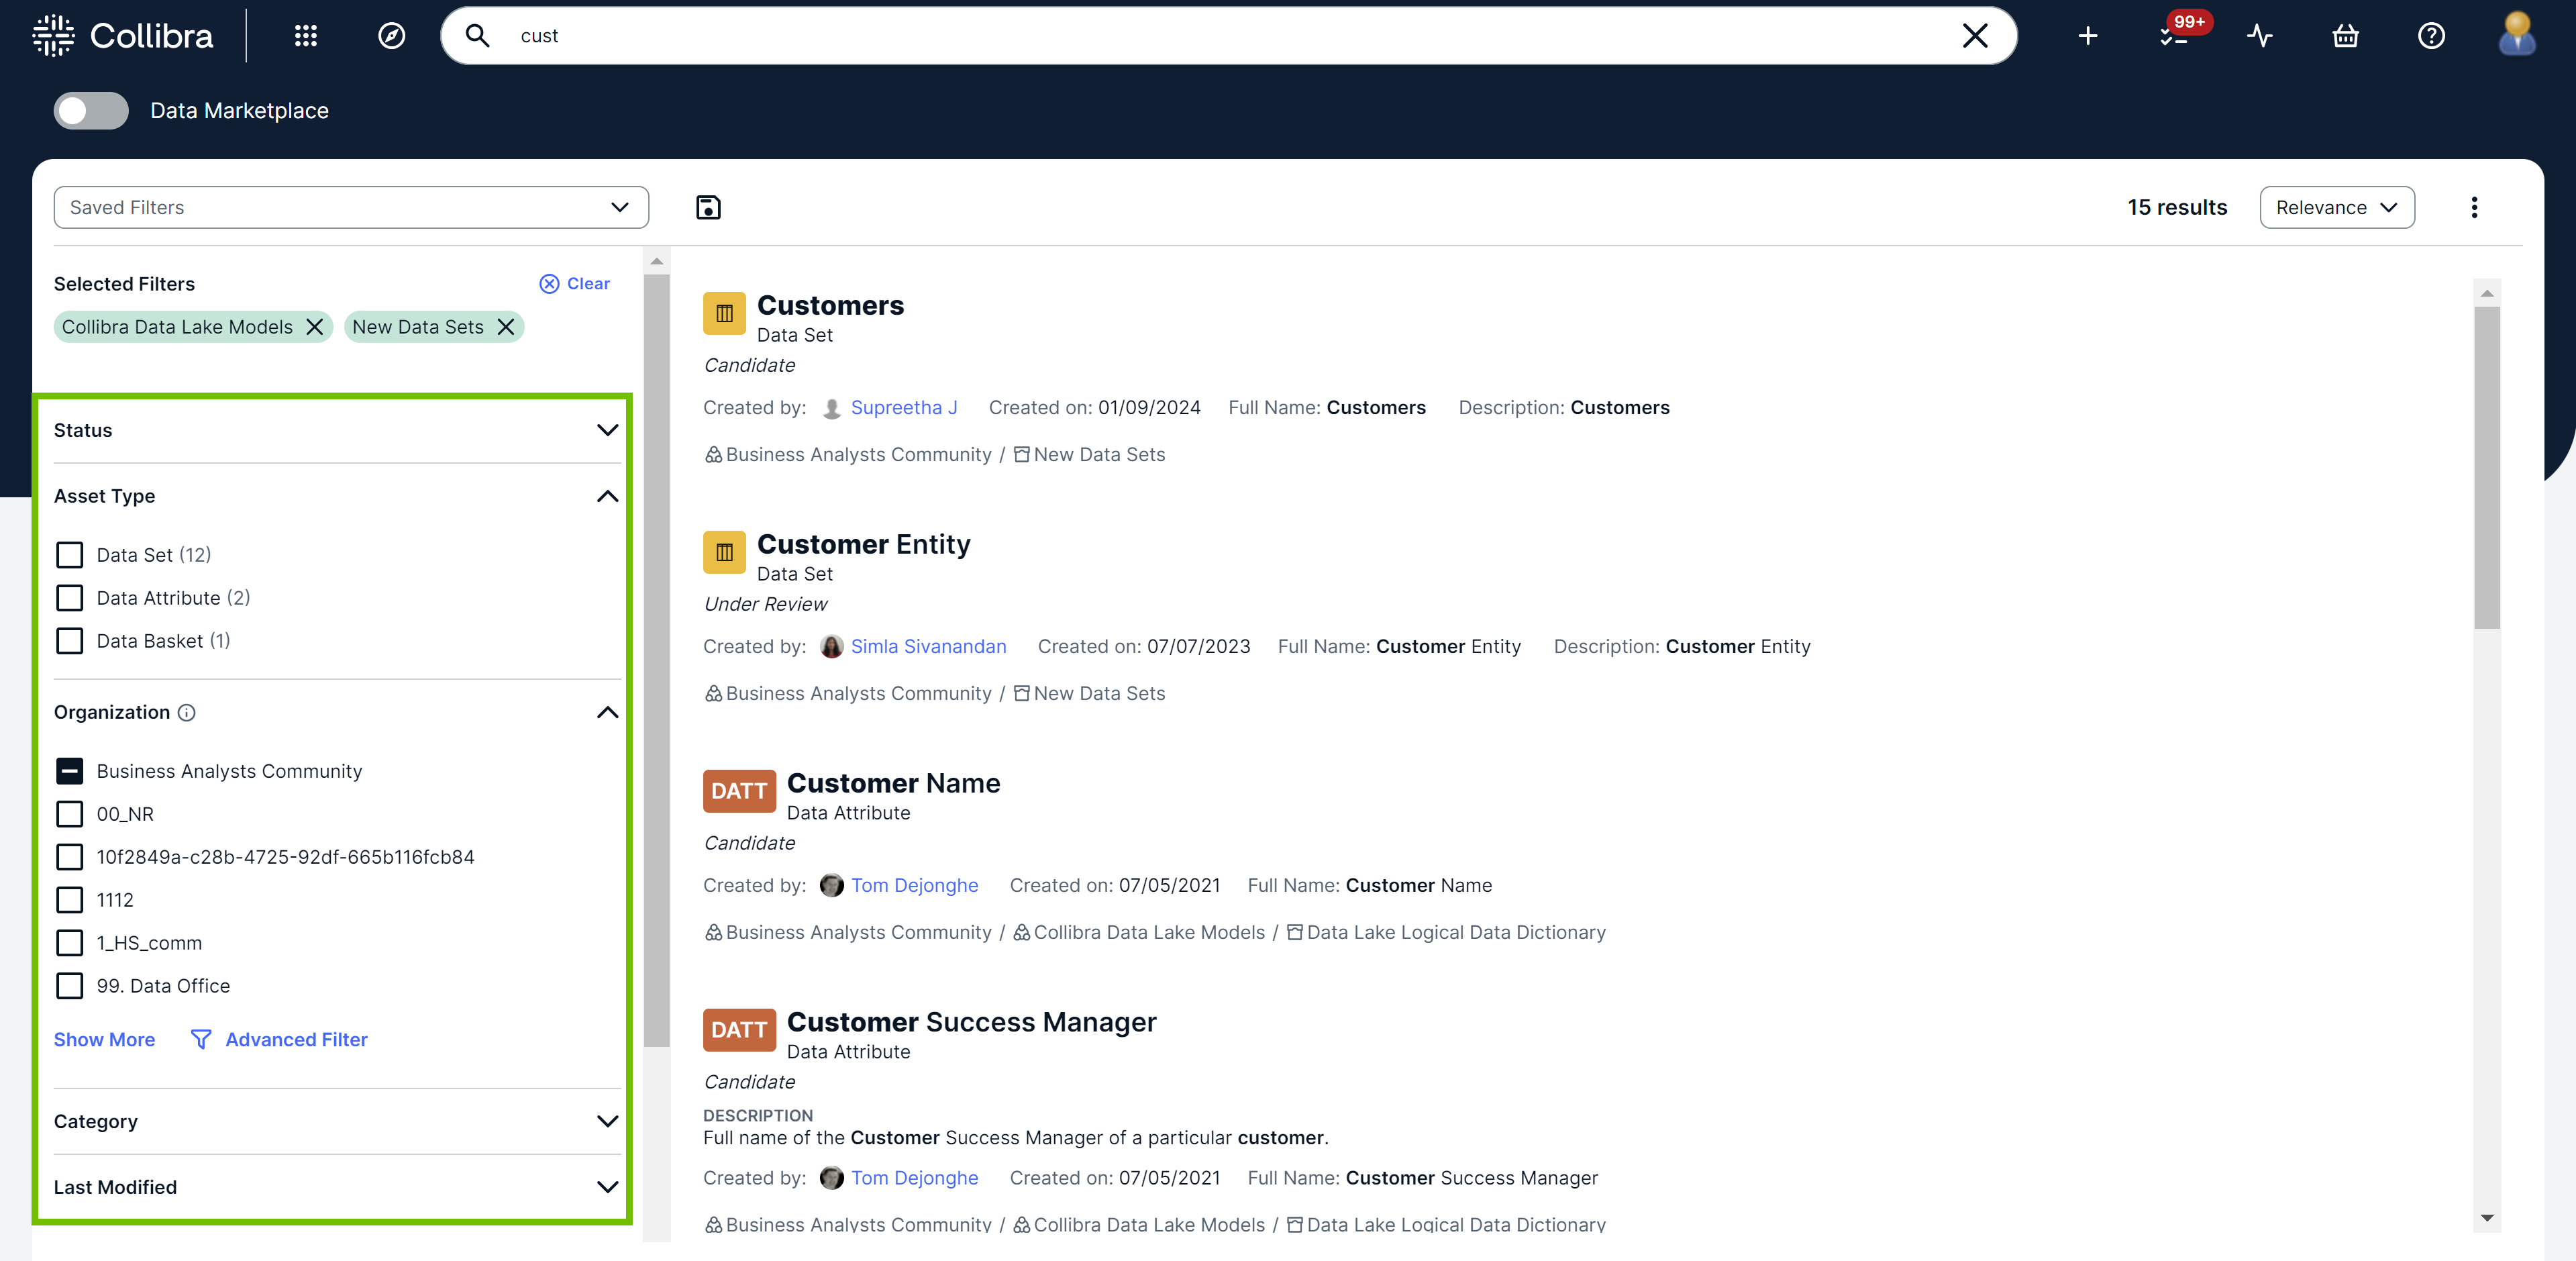Click the Show More link
The width and height of the screenshot is (2576, 1261).
(104, 1039)
